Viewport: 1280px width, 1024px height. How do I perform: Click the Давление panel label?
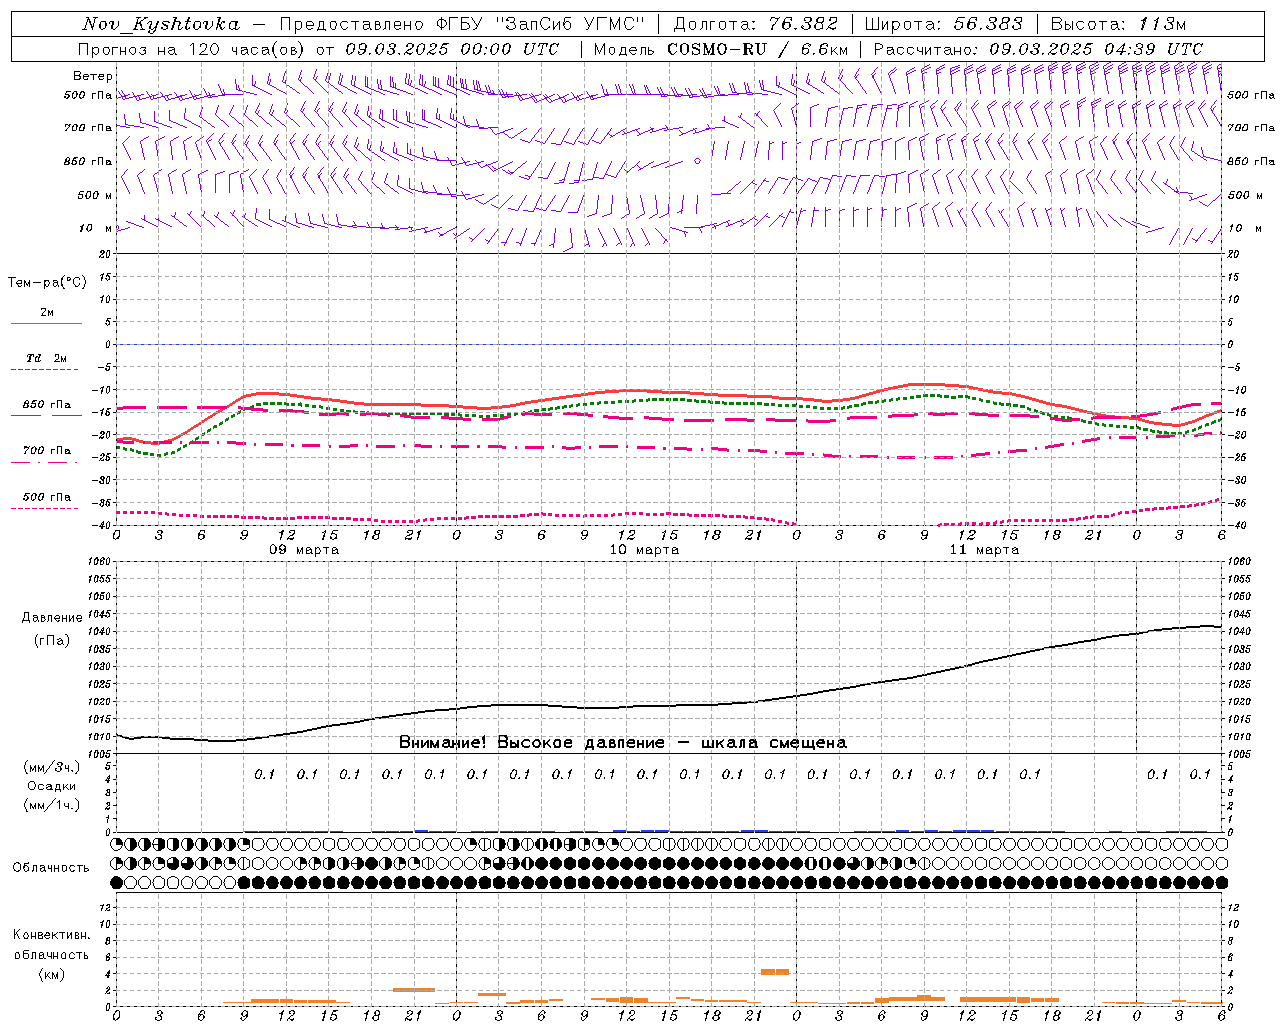52,618
